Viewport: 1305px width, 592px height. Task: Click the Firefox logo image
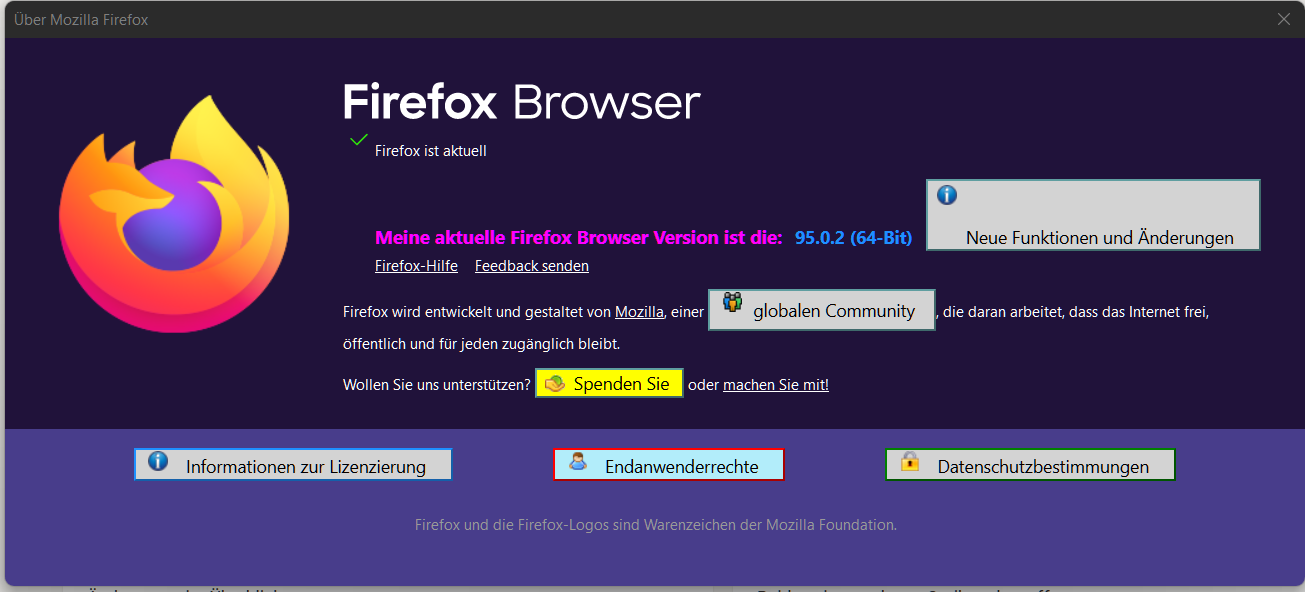click(x=174, y=213)
